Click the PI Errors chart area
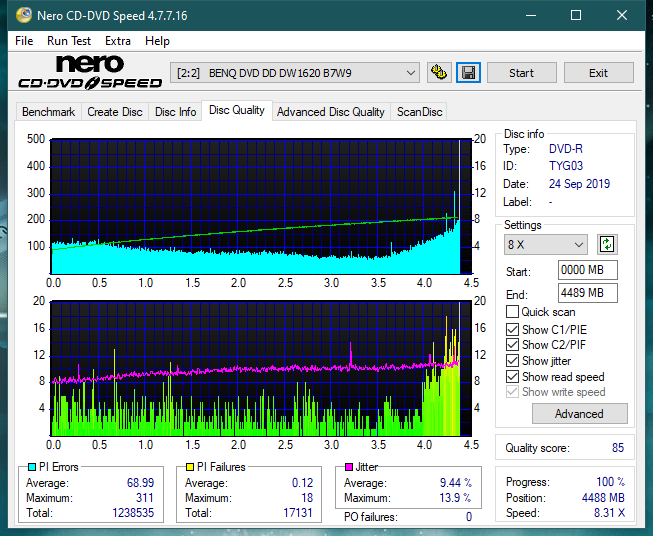Screen dimensions: 653x536 261,206
